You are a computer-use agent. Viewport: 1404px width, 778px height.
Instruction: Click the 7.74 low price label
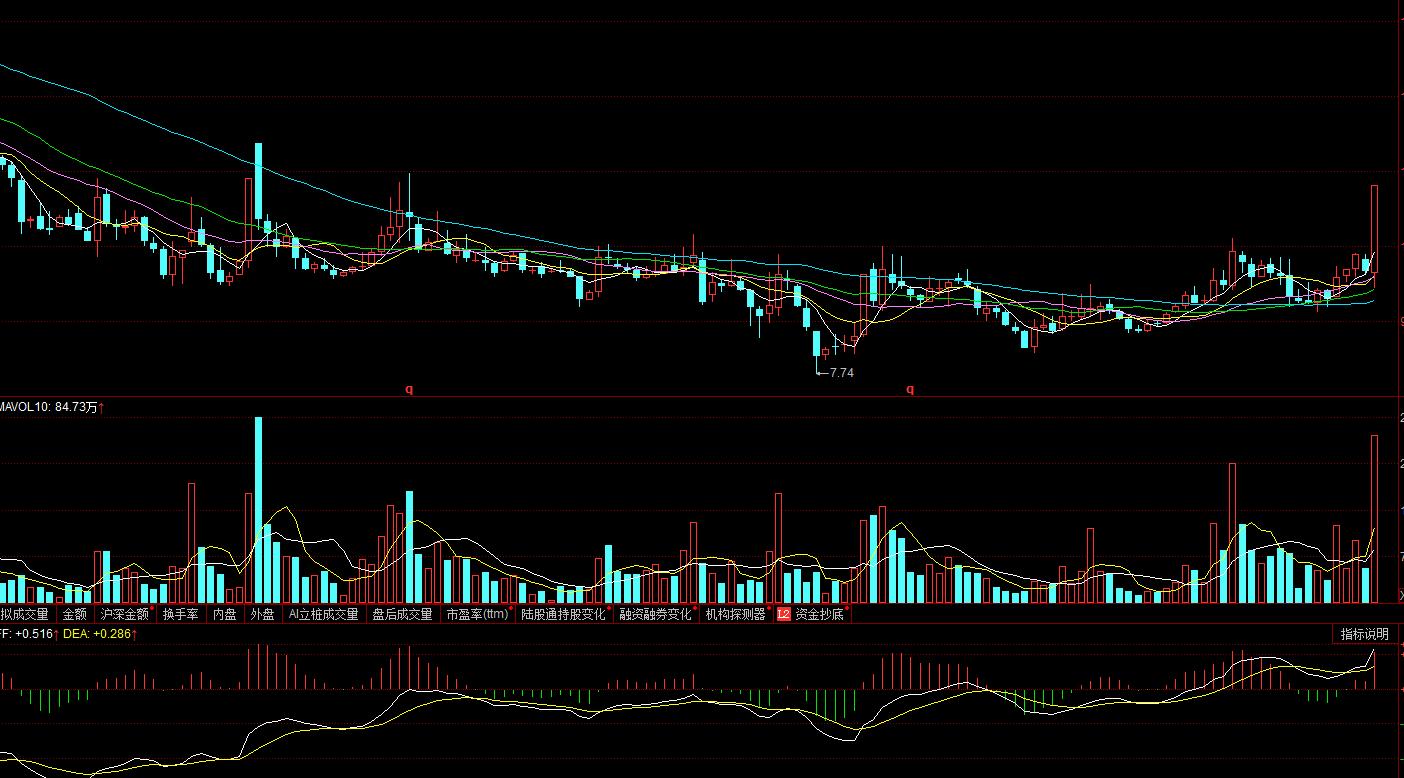tap(842, 372)
